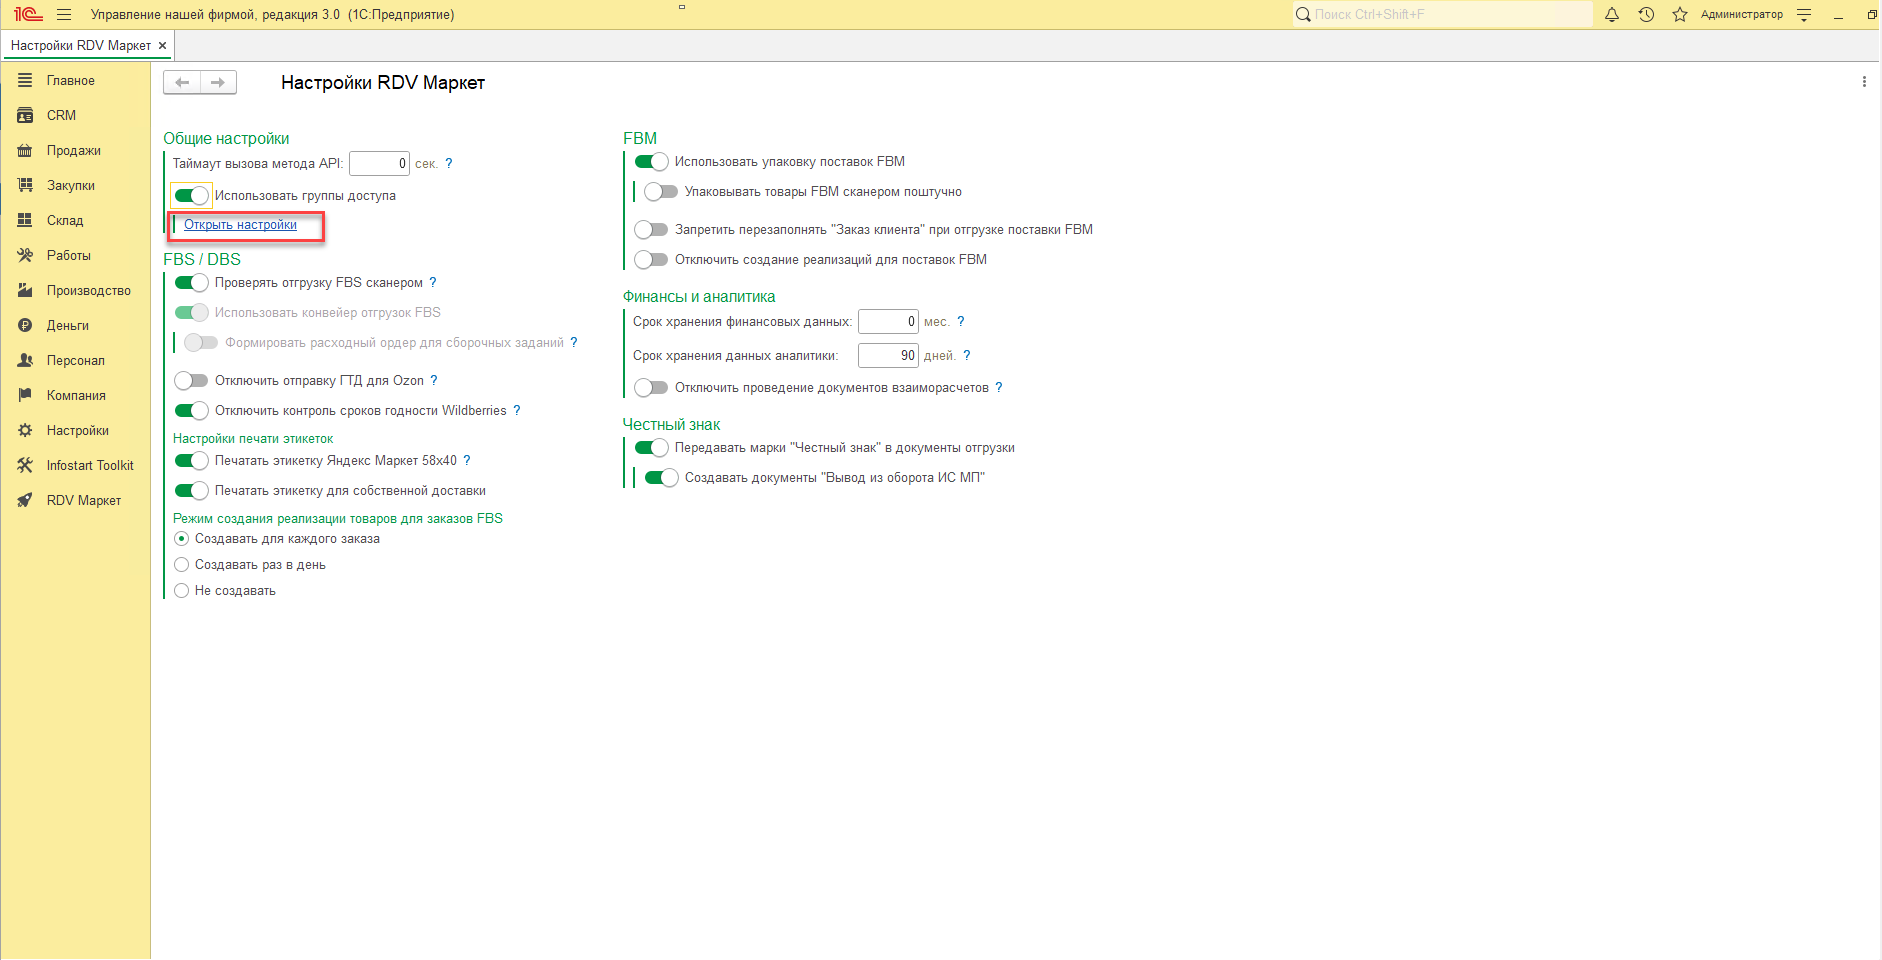Select Создавать для каждого заказа radio option
1882x960 pixels.
[181, 539]
